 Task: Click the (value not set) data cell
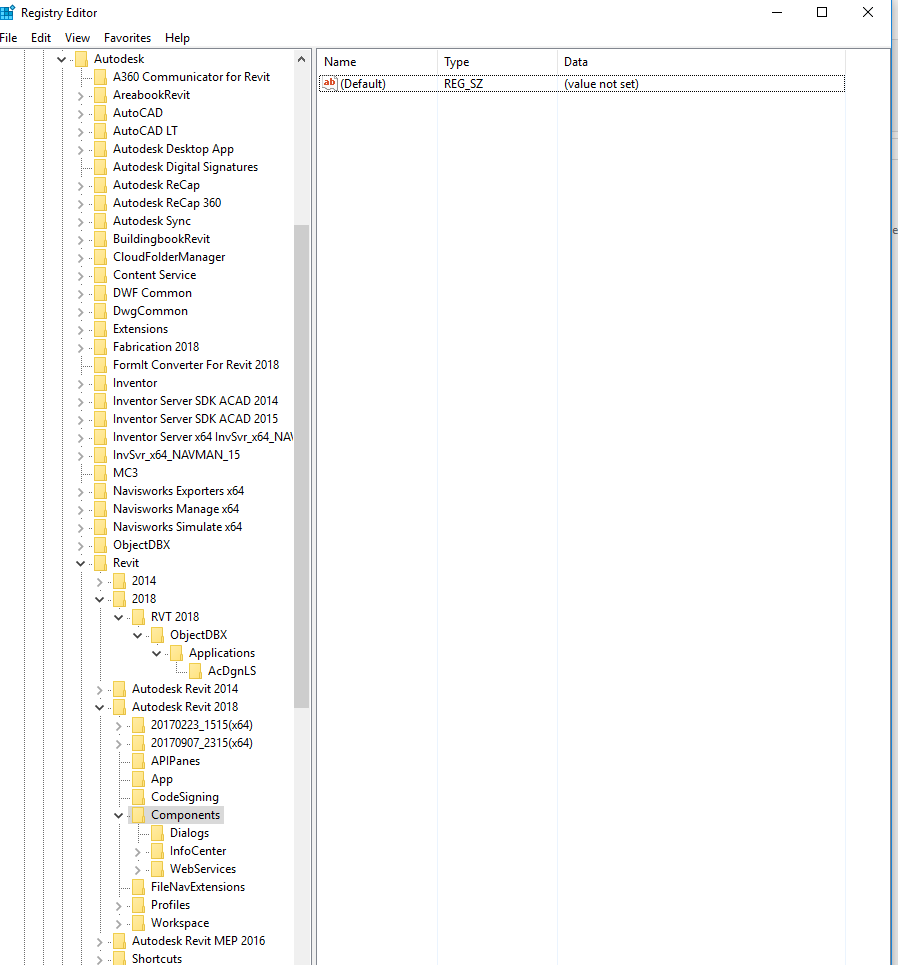click(x=601, y=84)
